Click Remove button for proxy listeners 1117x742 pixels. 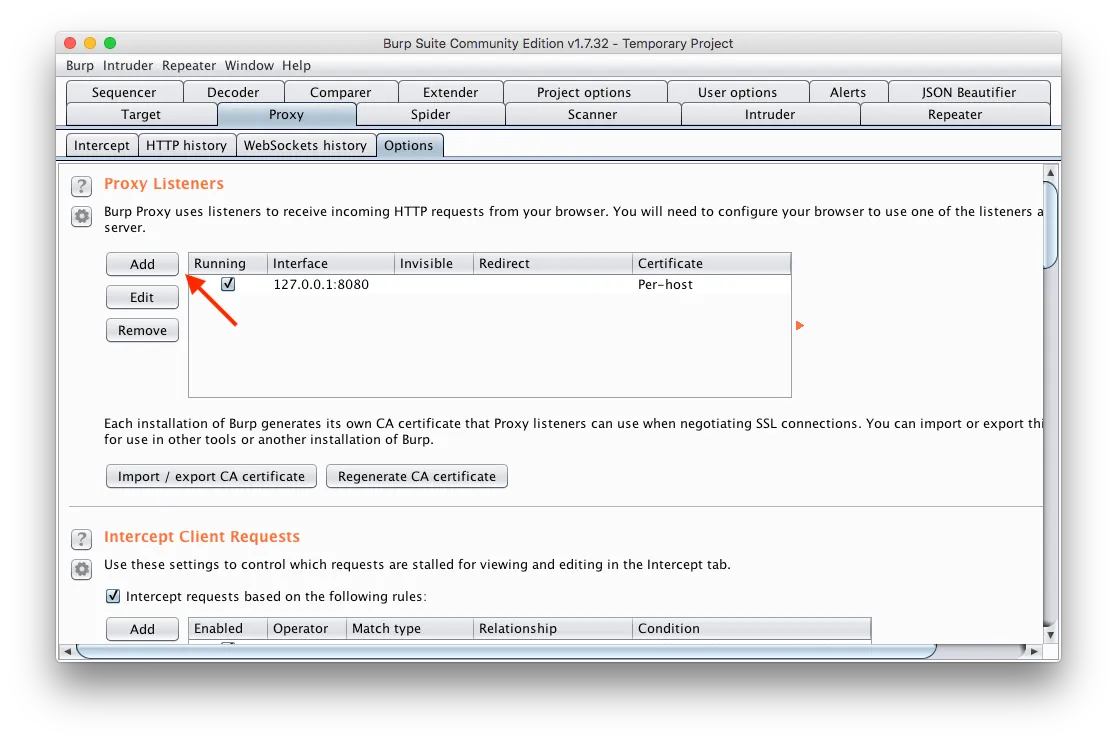click(142, 330)
